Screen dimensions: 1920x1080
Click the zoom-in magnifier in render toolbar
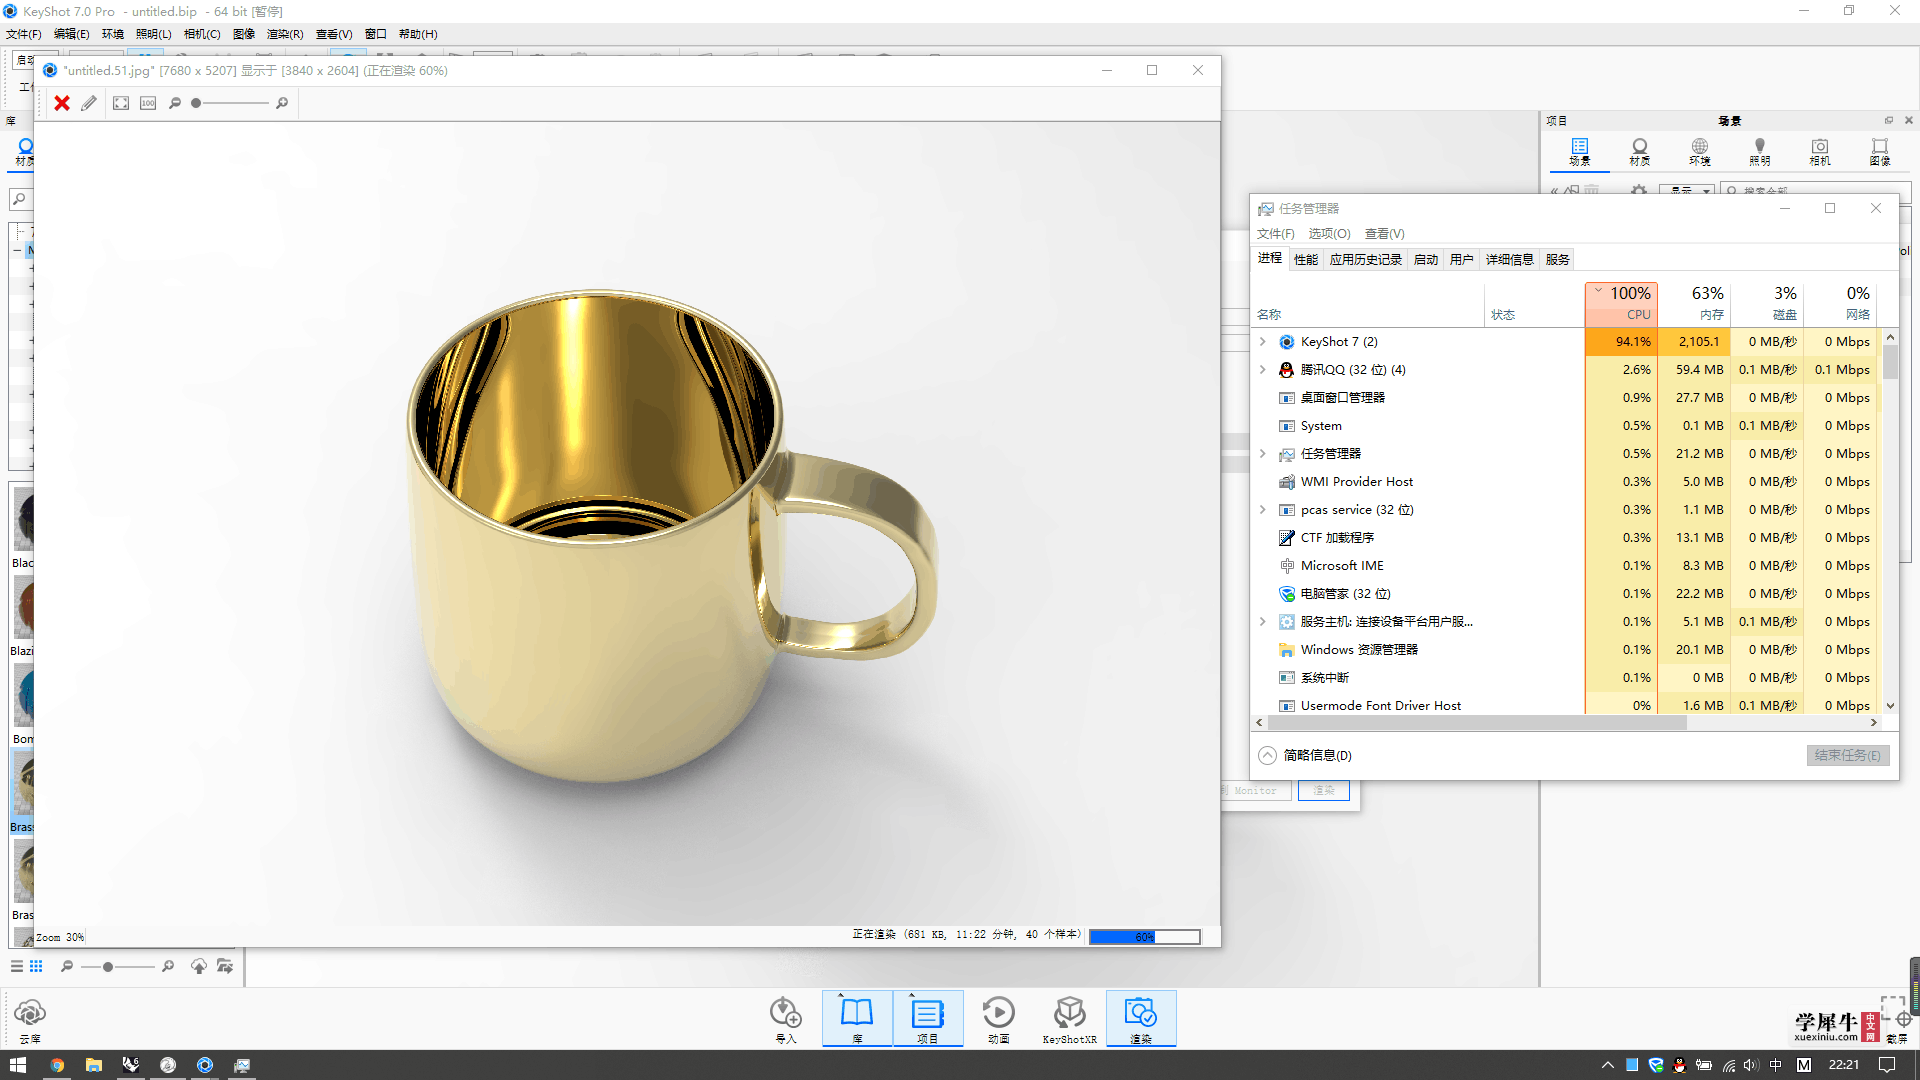282,103
